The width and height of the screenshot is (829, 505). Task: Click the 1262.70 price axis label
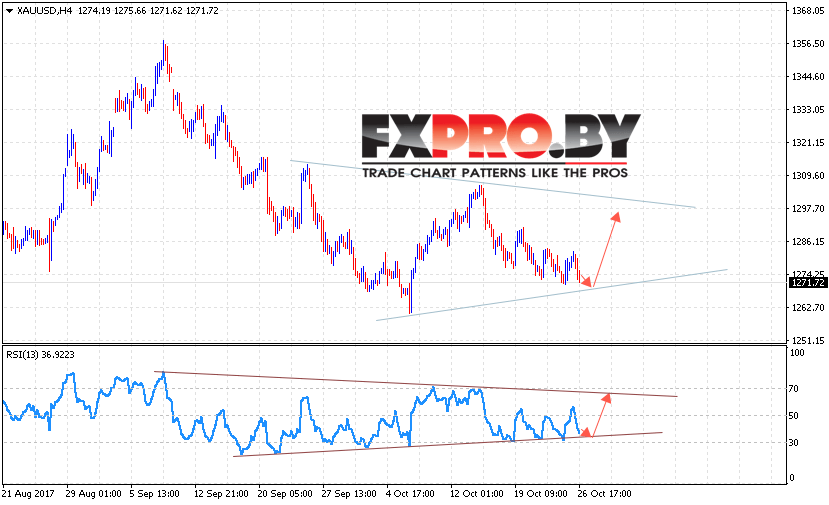pos(808,307)
